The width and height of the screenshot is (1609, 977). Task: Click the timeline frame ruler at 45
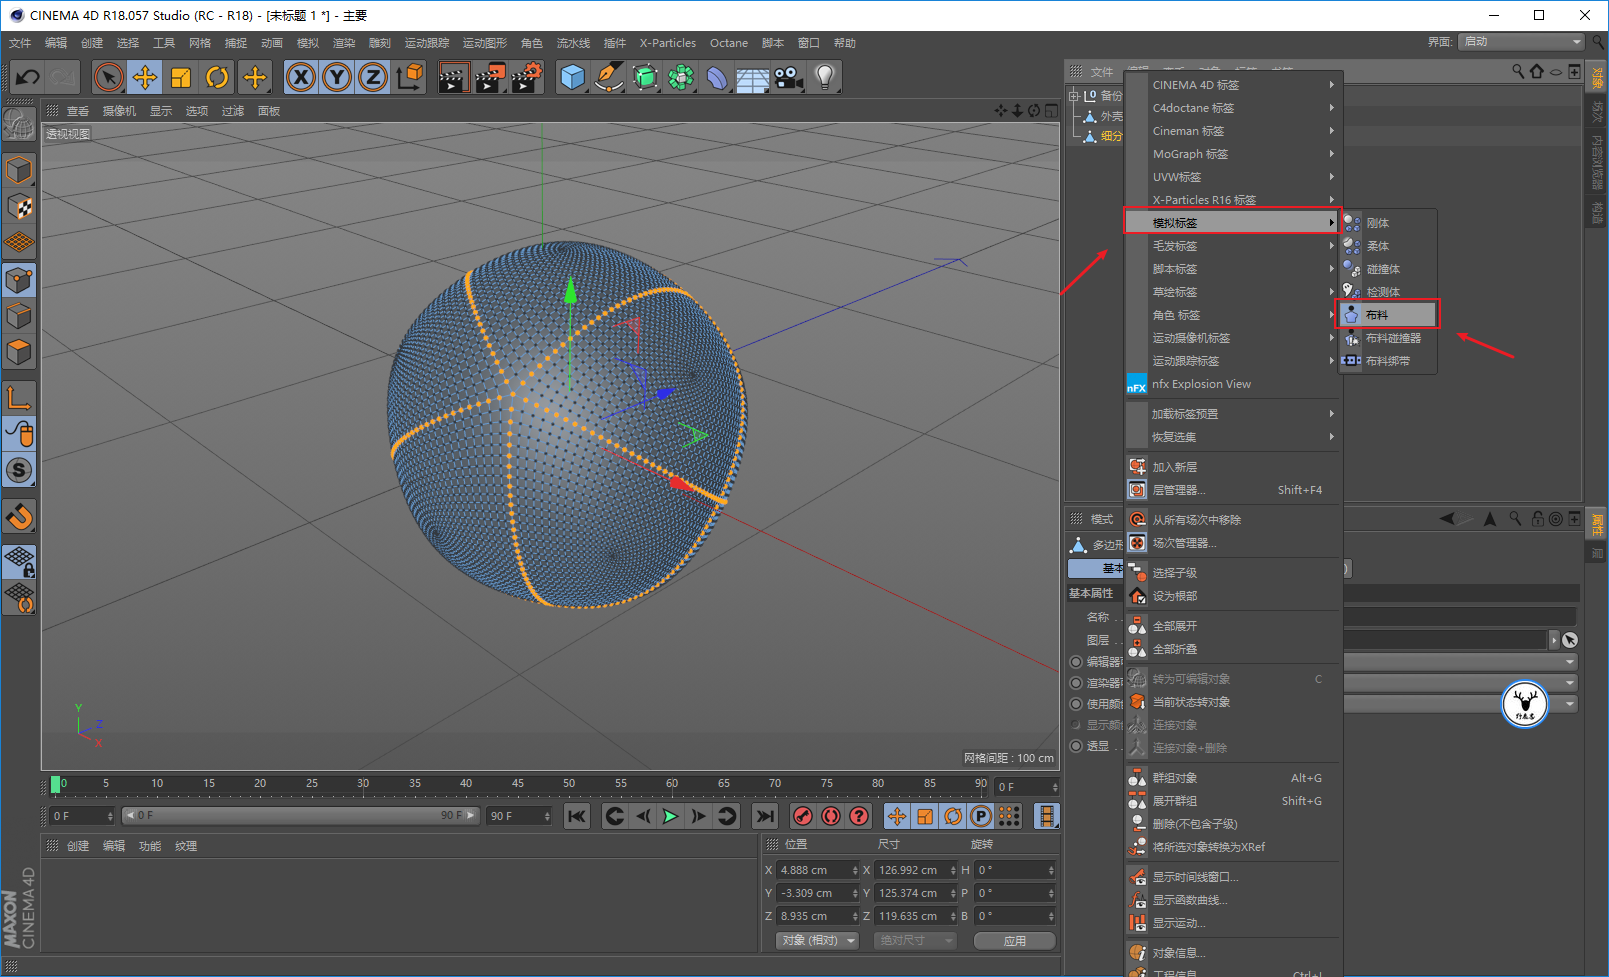[x=518, y=785]
